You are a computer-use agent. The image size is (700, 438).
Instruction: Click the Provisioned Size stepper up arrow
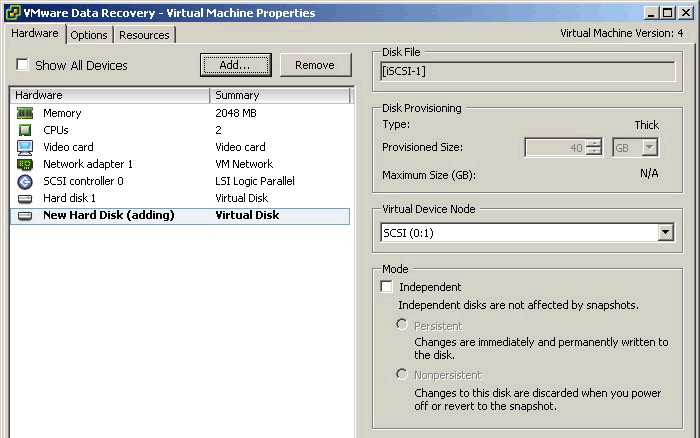tap(594, 143)
